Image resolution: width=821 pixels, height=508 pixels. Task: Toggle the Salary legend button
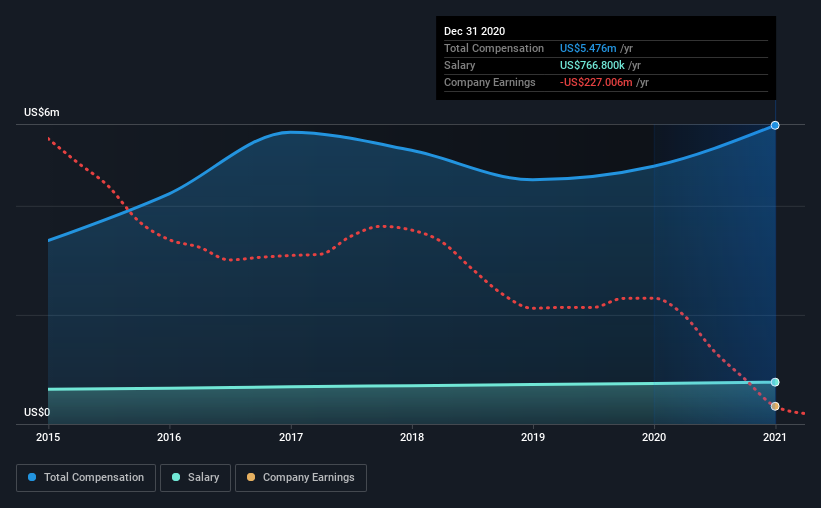click(195, 478)
